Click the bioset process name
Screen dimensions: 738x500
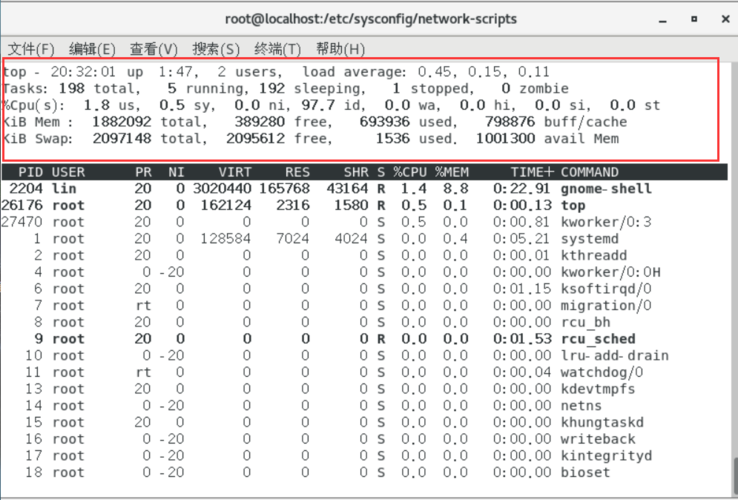coord(585,472)
